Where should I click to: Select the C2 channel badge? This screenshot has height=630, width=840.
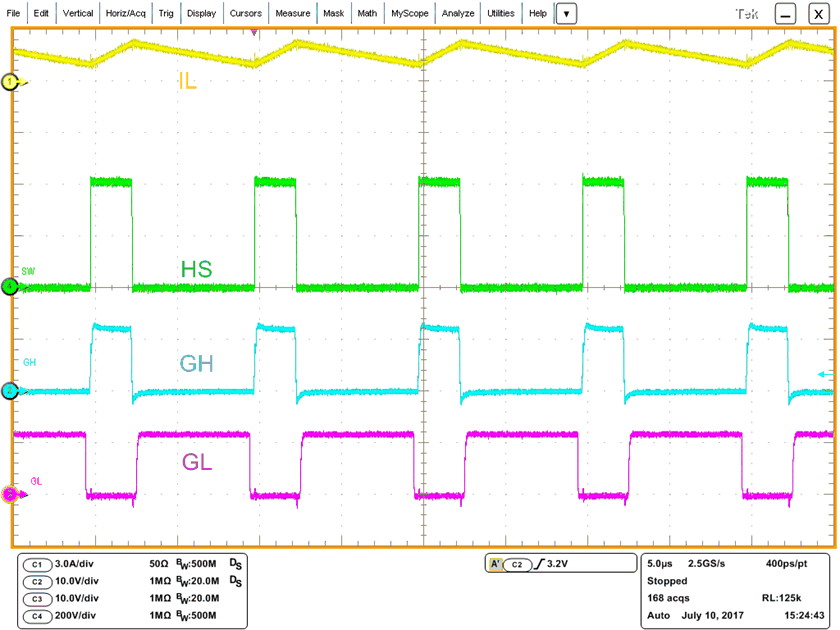36,581
